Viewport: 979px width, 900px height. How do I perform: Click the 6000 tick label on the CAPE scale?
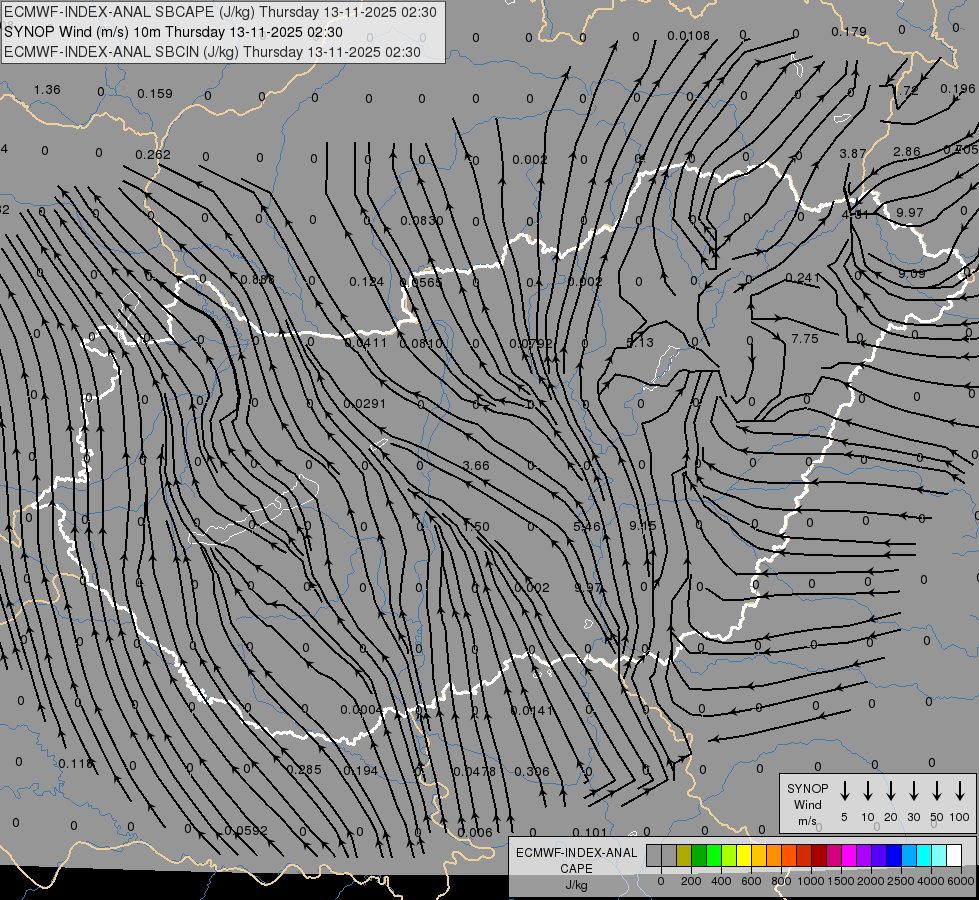(x=960, y=881)
